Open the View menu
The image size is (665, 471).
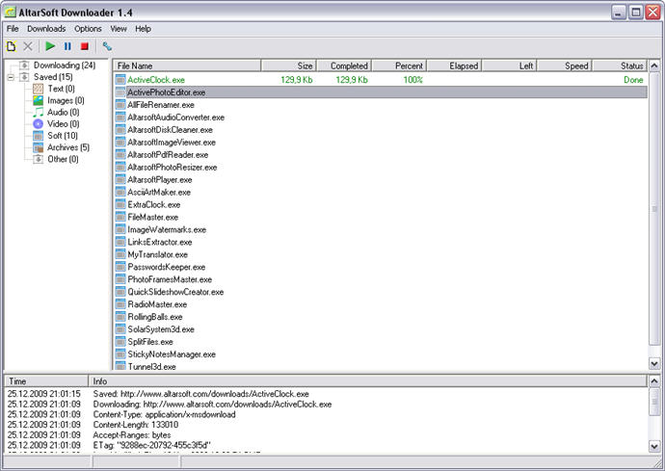(118, 29)
